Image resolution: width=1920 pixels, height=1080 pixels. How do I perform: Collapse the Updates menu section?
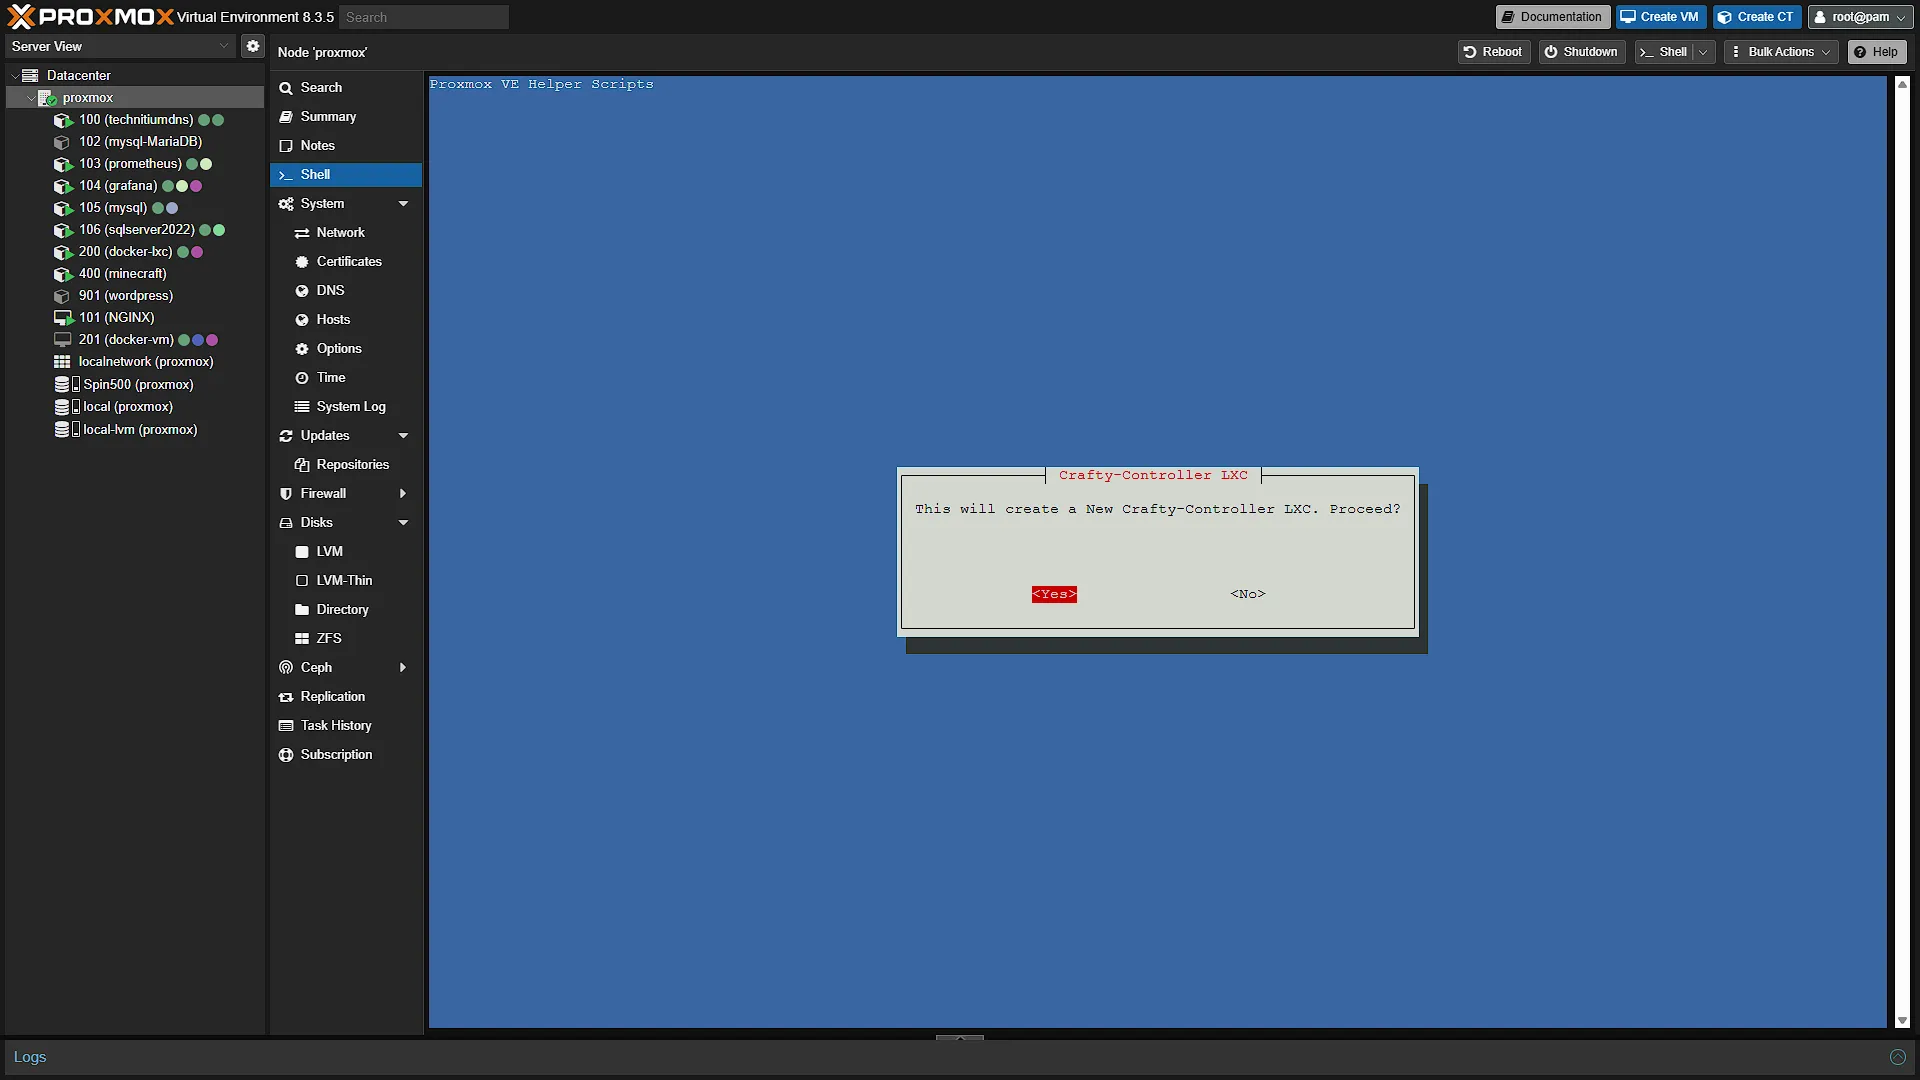click(x=404, y=436)
